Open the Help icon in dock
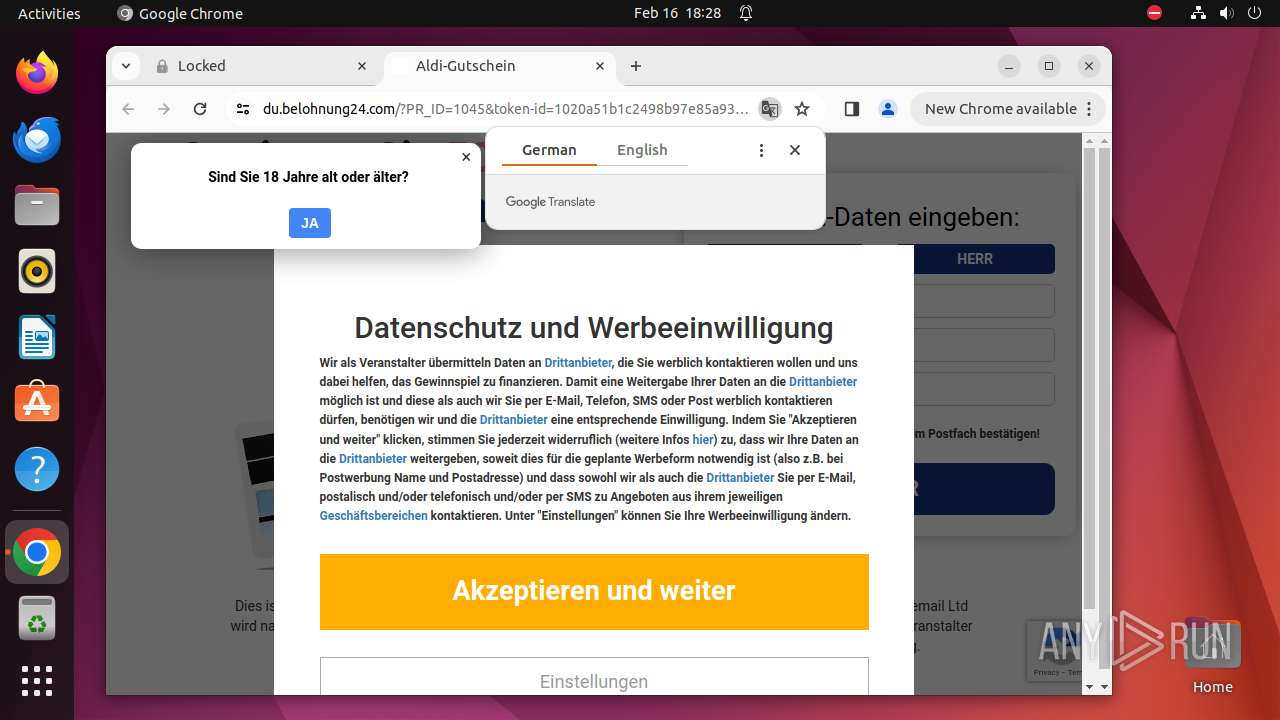This screenshot has width=1280, height=720. tap(37, 470)
